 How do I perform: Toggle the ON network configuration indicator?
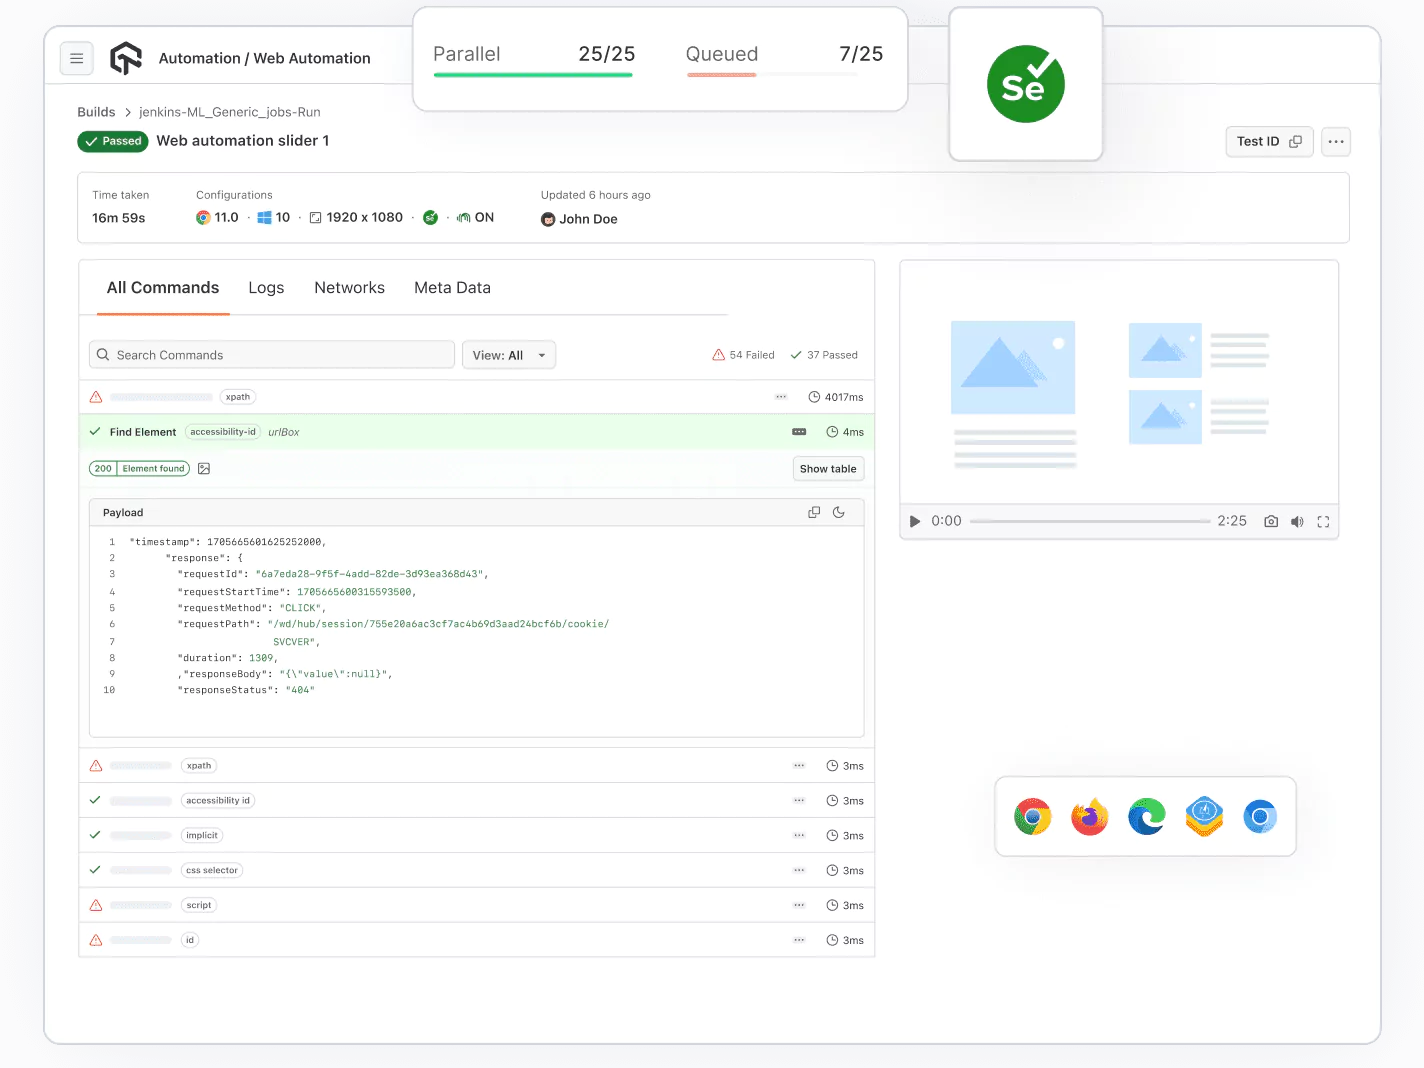click(x=476, y=217)
